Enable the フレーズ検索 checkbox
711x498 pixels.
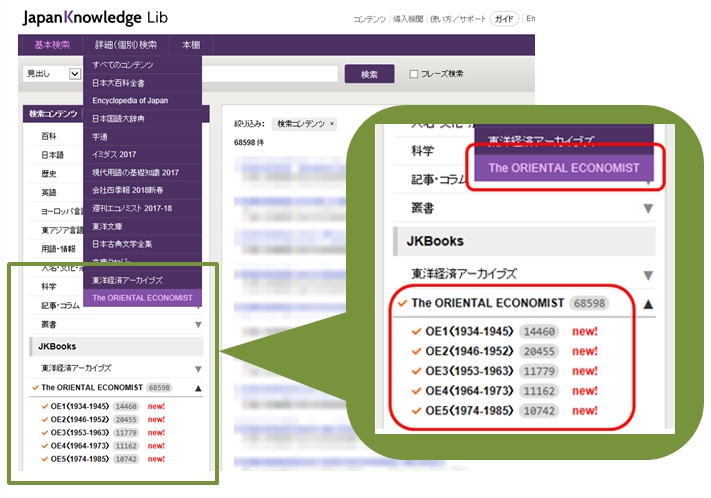[414, 74]
